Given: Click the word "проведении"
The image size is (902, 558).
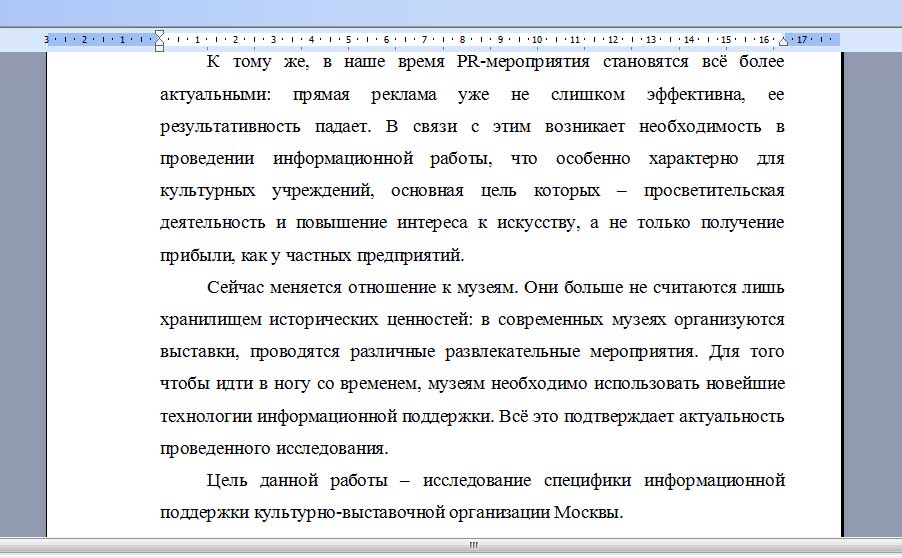Looking at the screenshot, I should 207,159.
